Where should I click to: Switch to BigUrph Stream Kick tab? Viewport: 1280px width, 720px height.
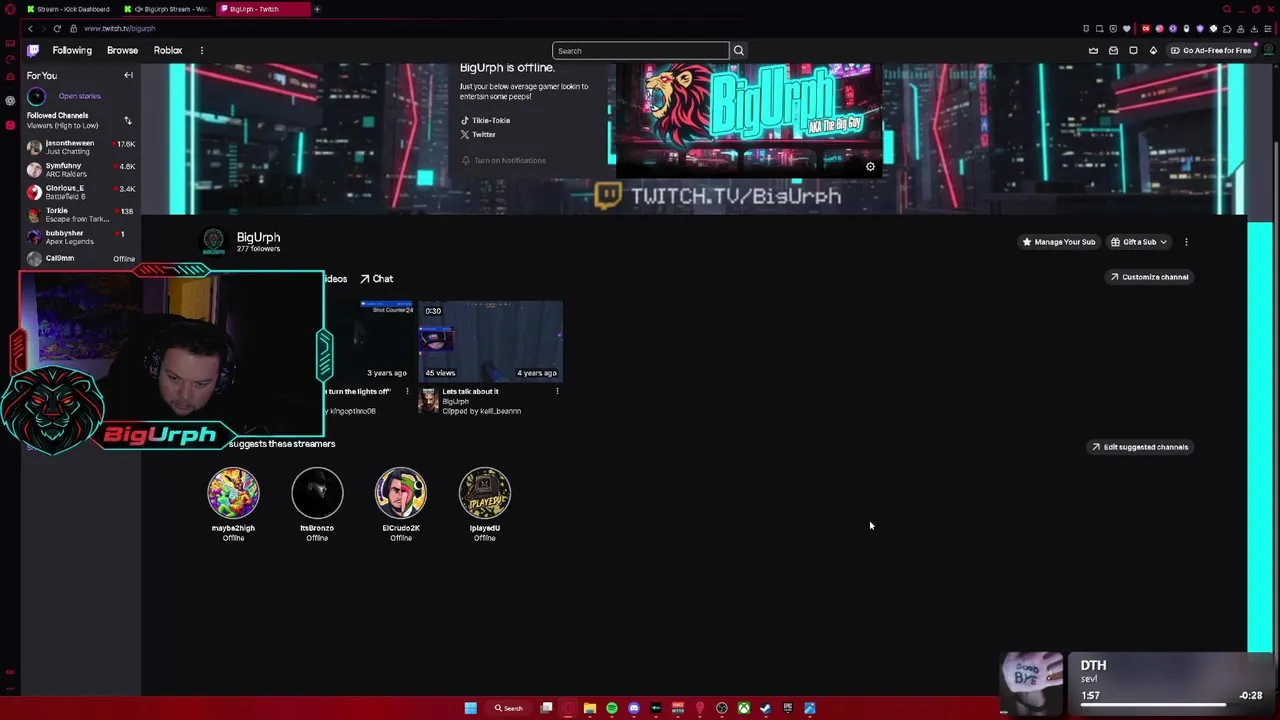point(166,9)
